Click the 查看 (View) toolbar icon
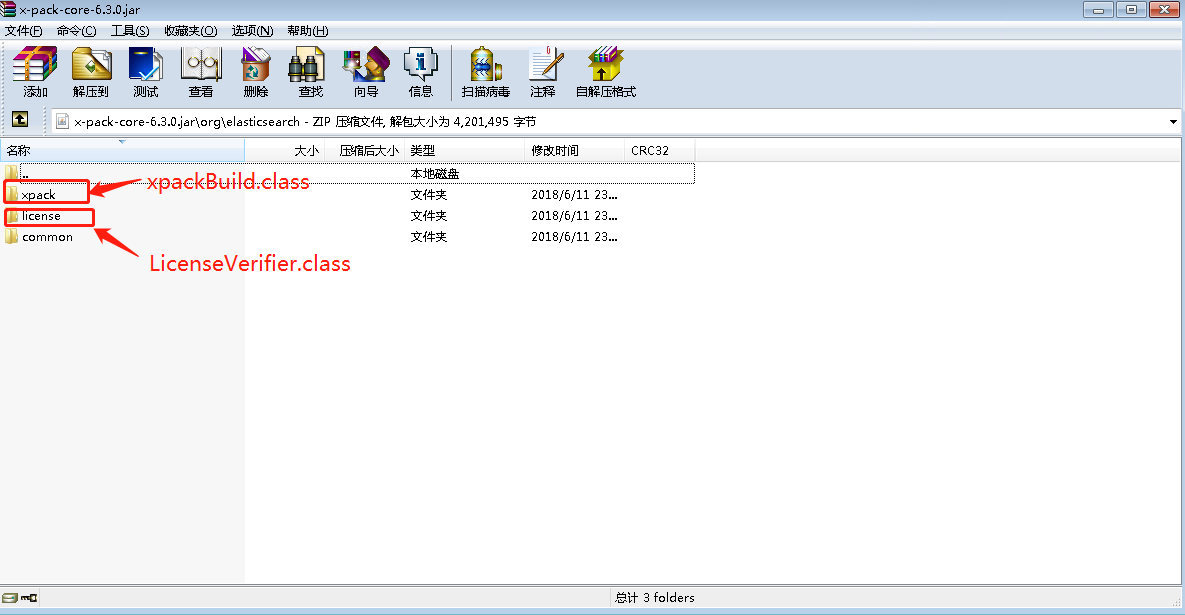Viewport: 1185px width, 615px height. click(x=201, y=72)
